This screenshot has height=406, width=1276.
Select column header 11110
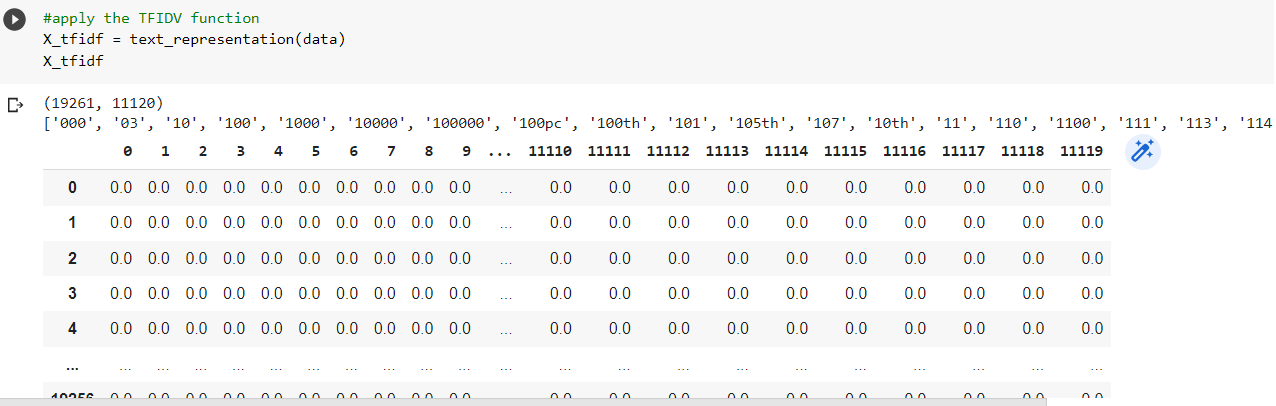coord(550,152)
